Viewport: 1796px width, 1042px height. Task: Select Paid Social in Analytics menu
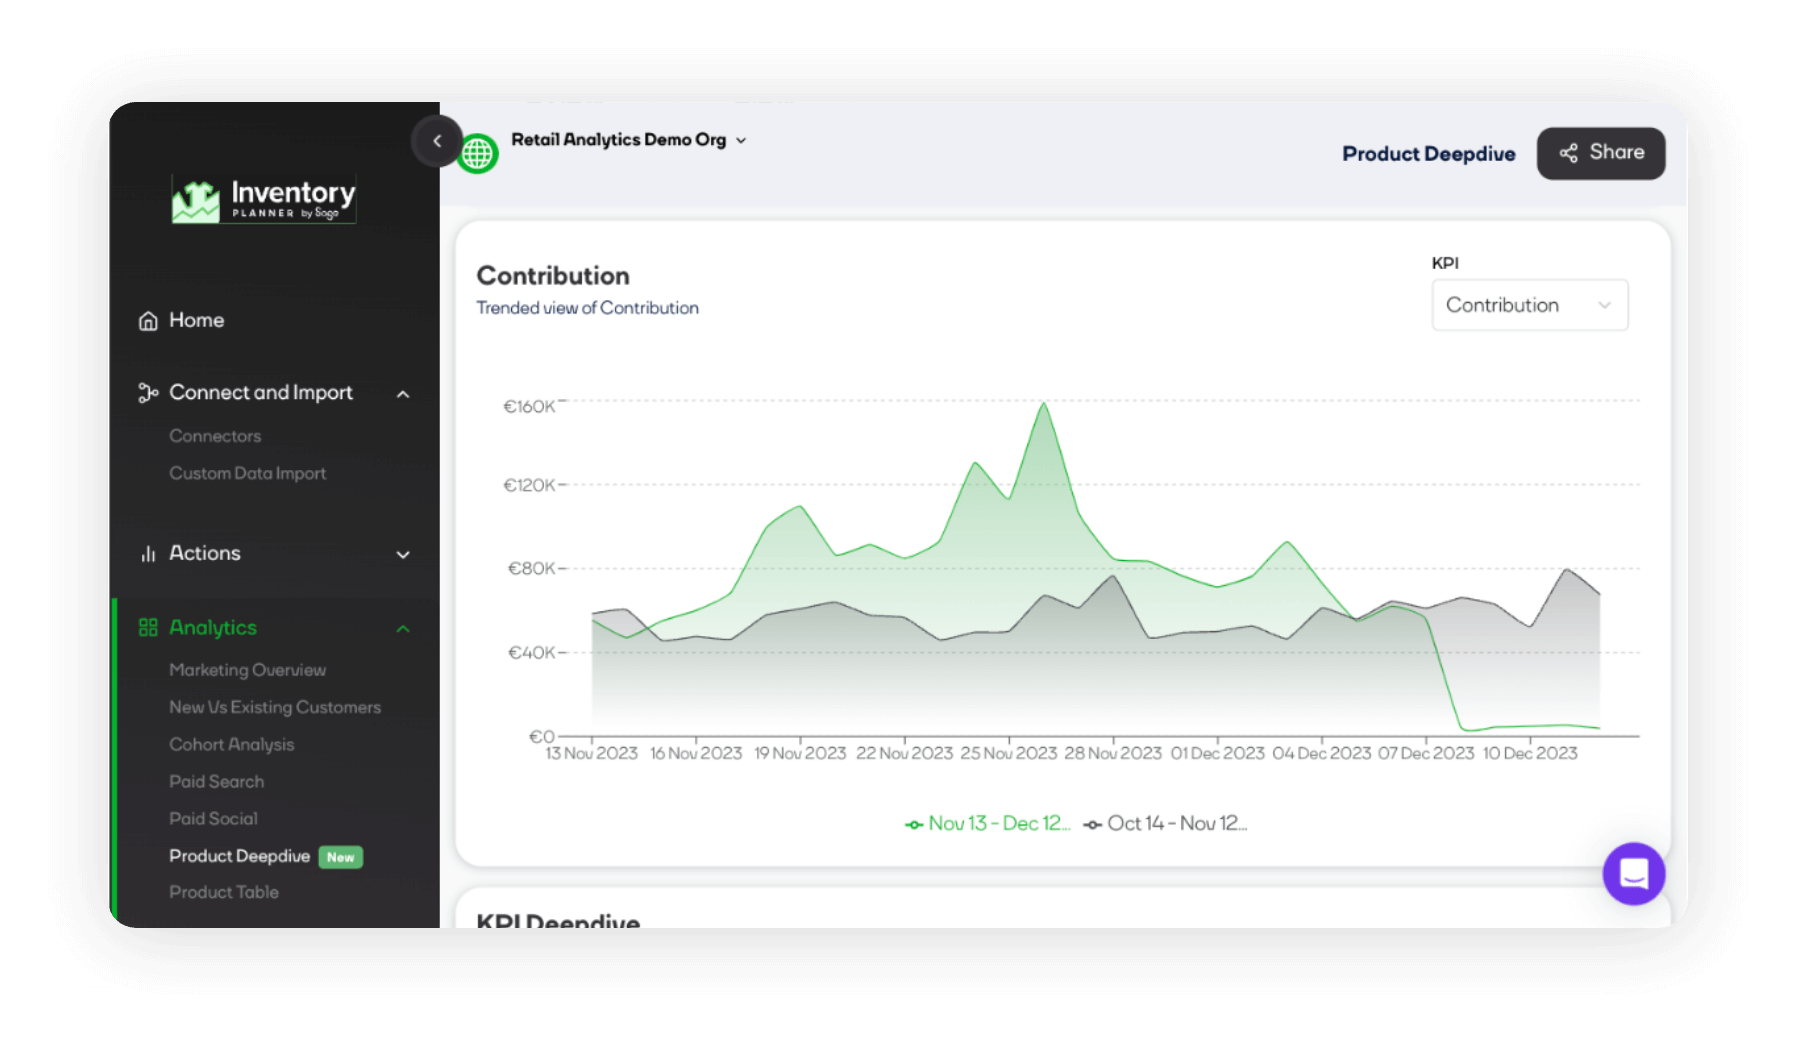(213, 819)
